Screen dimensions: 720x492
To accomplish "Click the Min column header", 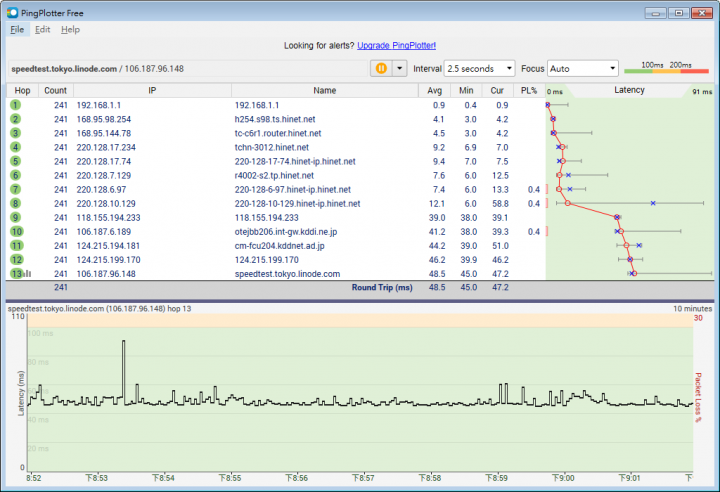I will pos(466,90).
